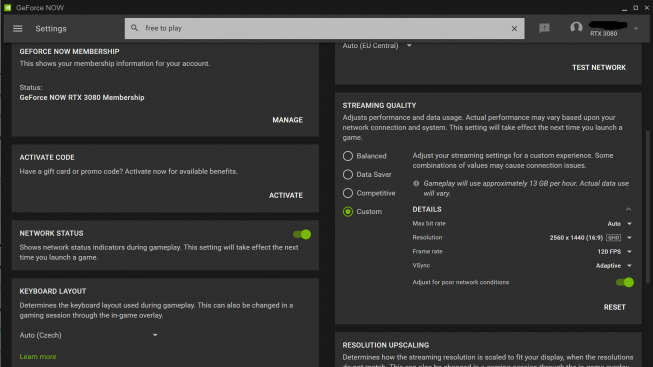
Task: Expand the account dropdown arrow
Action: 636,28
